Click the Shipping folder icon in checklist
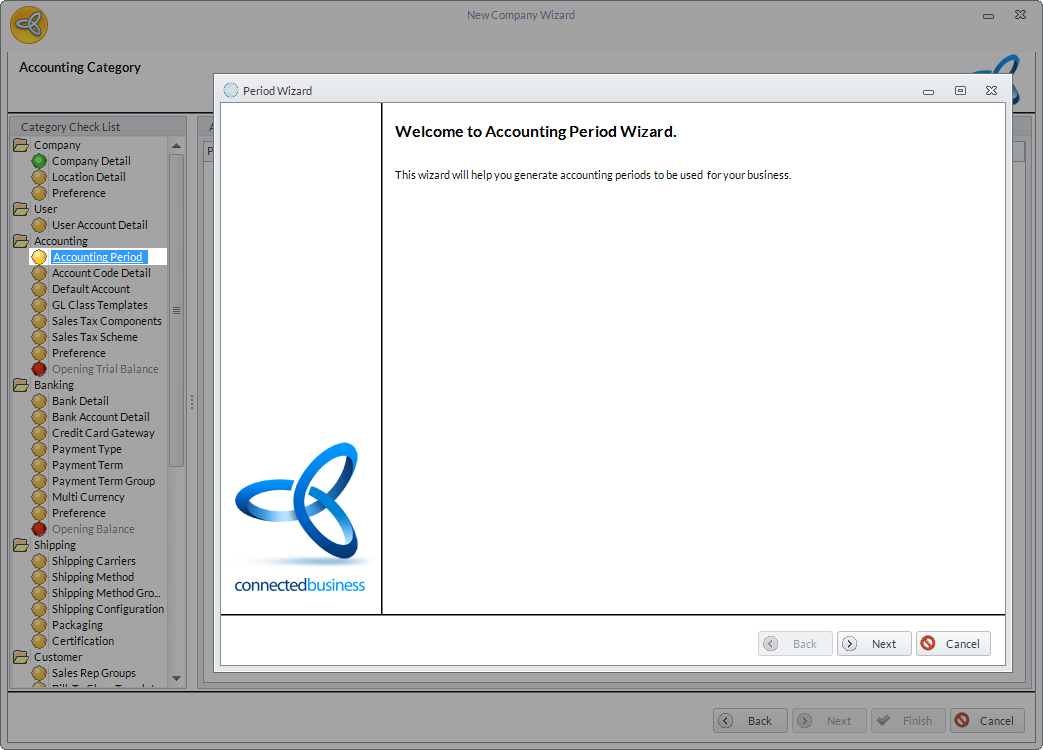Image resolution: width=1043 pixels, height=750 pixels. (x=21, y=545)
